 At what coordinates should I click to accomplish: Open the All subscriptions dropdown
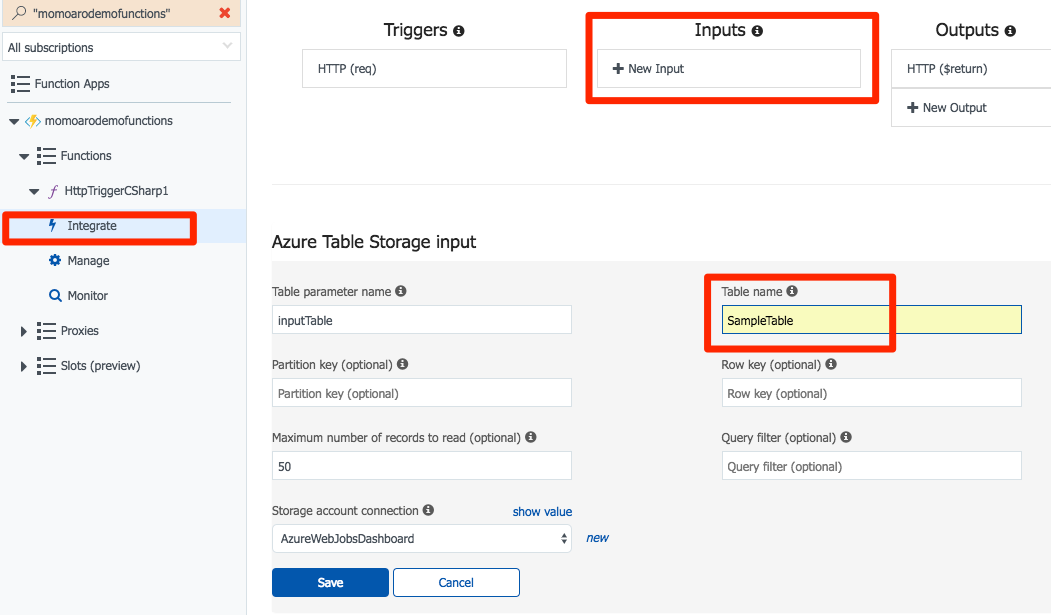pos(120,46)
